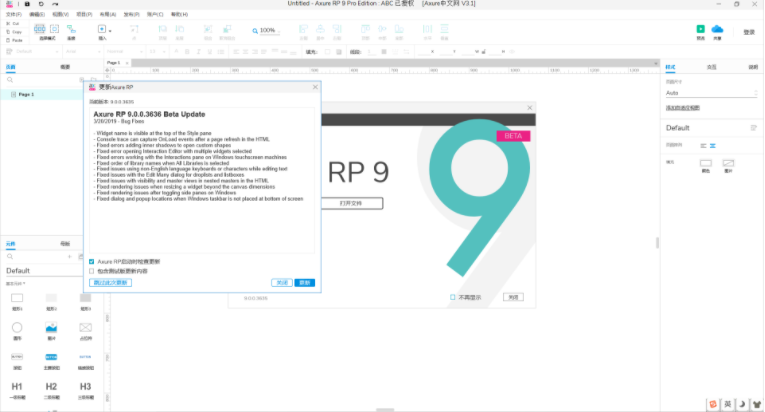Viewport: 765px width, 412px height.
Task: Switch to the 母版 masters tab
Action: pyautogui.click(x=65, y=244)
